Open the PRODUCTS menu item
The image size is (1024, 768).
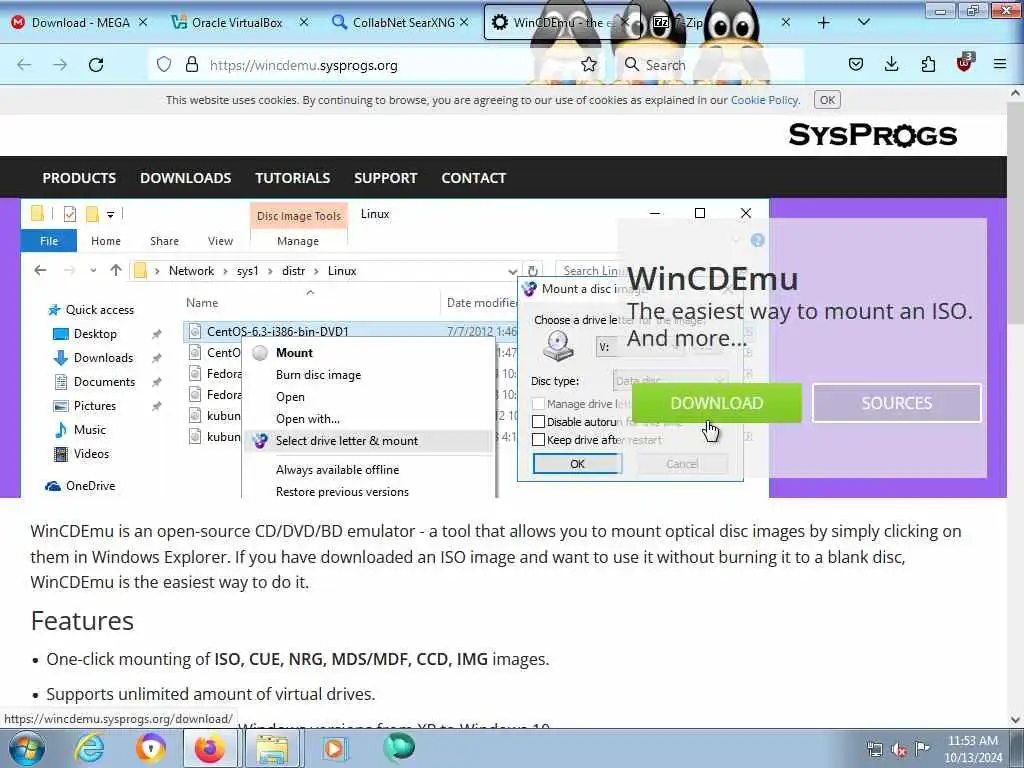(x=79, y=178)
